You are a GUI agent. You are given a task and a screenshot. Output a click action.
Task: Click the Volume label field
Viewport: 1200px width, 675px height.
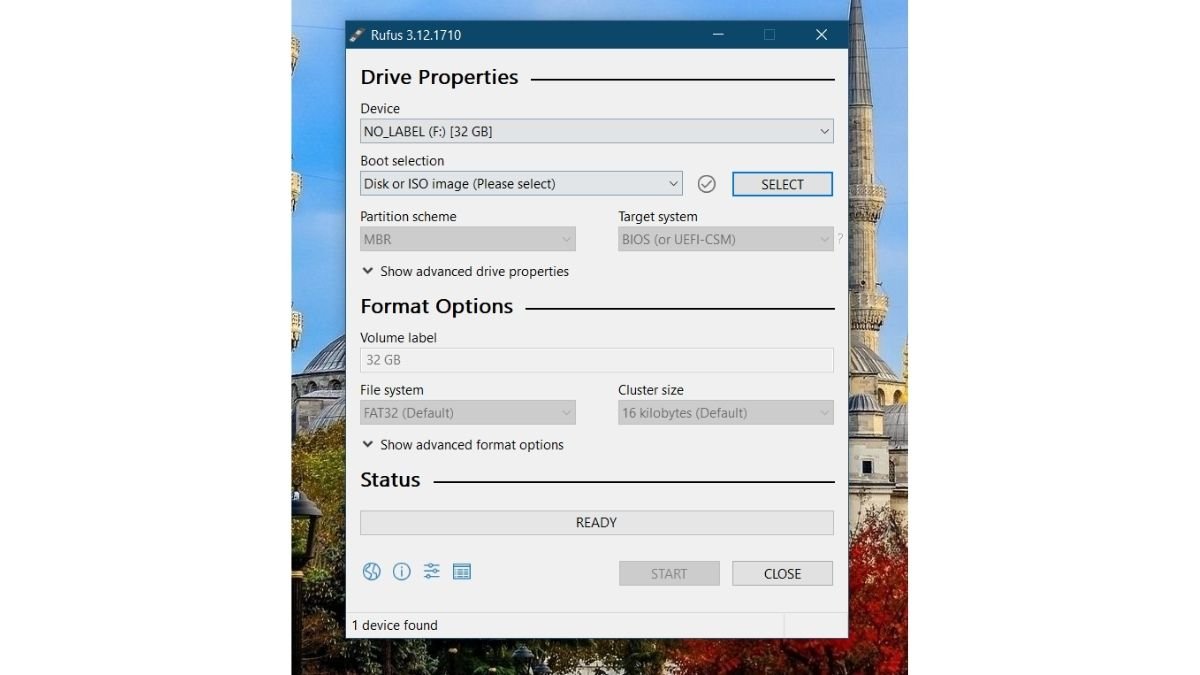tap(597, 360)
